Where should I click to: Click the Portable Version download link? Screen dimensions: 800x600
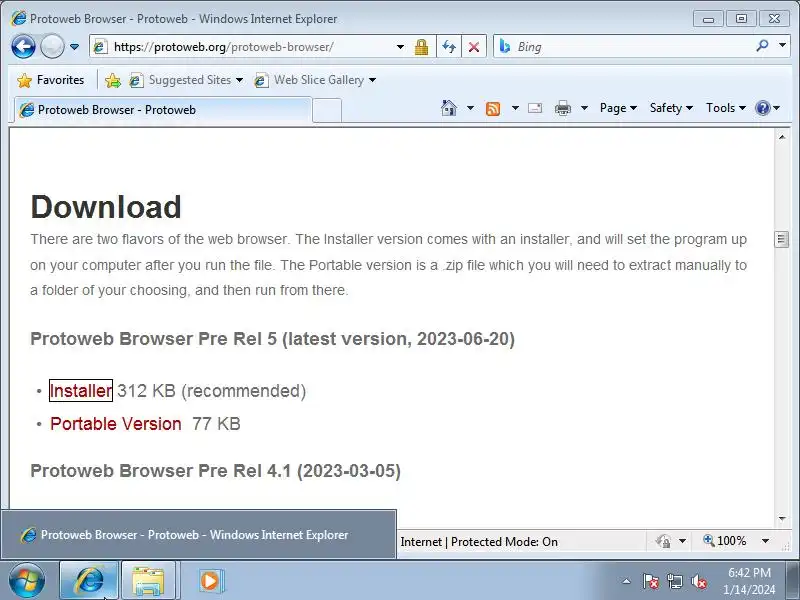click(116, 424)
